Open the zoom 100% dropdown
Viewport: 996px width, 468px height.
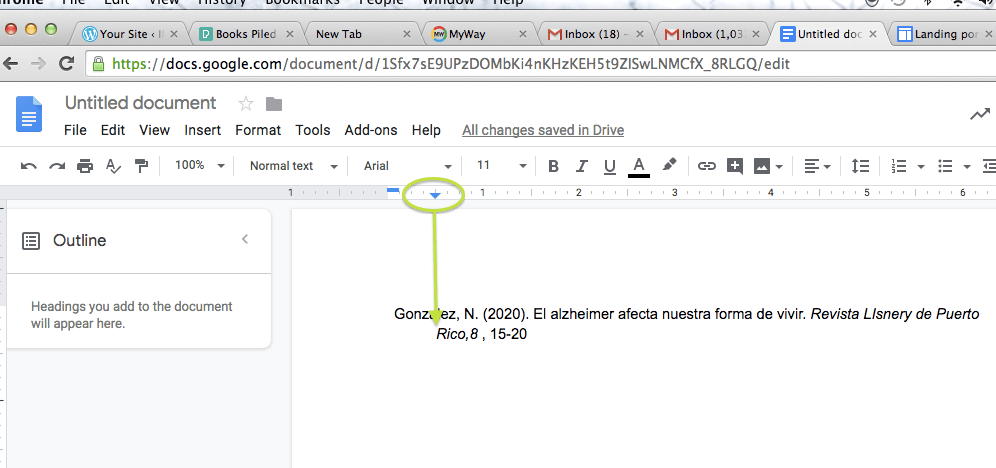click(200, 166)
